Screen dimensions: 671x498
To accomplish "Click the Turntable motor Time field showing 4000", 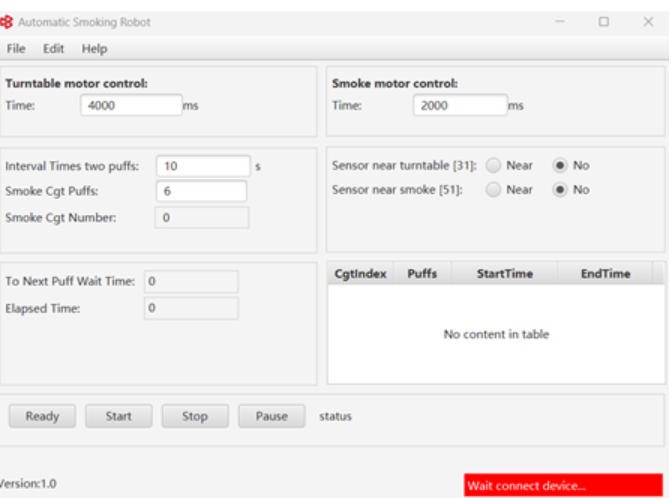I will [x=131, y=105].
